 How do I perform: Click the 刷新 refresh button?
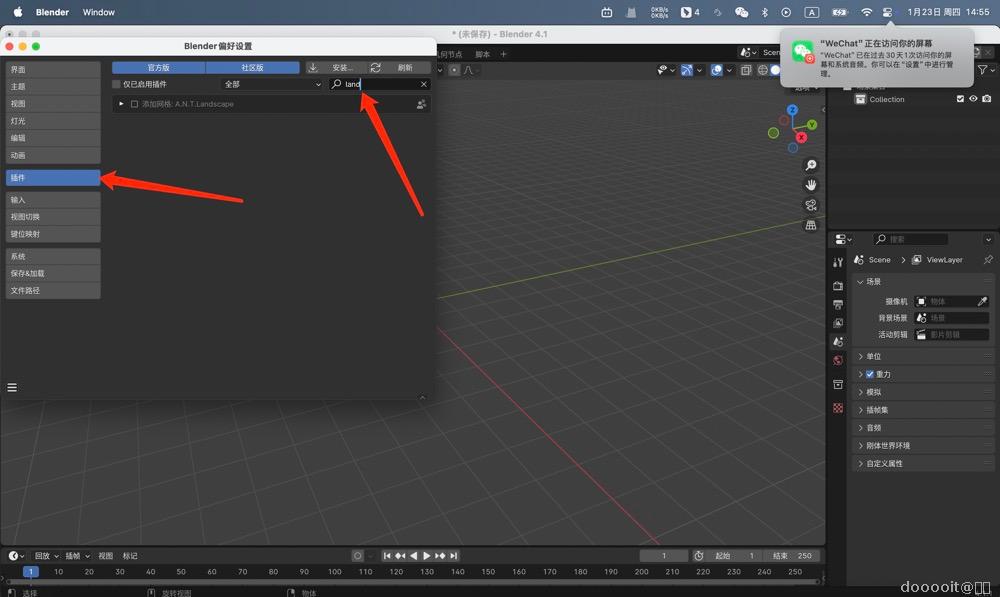coord(396,68)
